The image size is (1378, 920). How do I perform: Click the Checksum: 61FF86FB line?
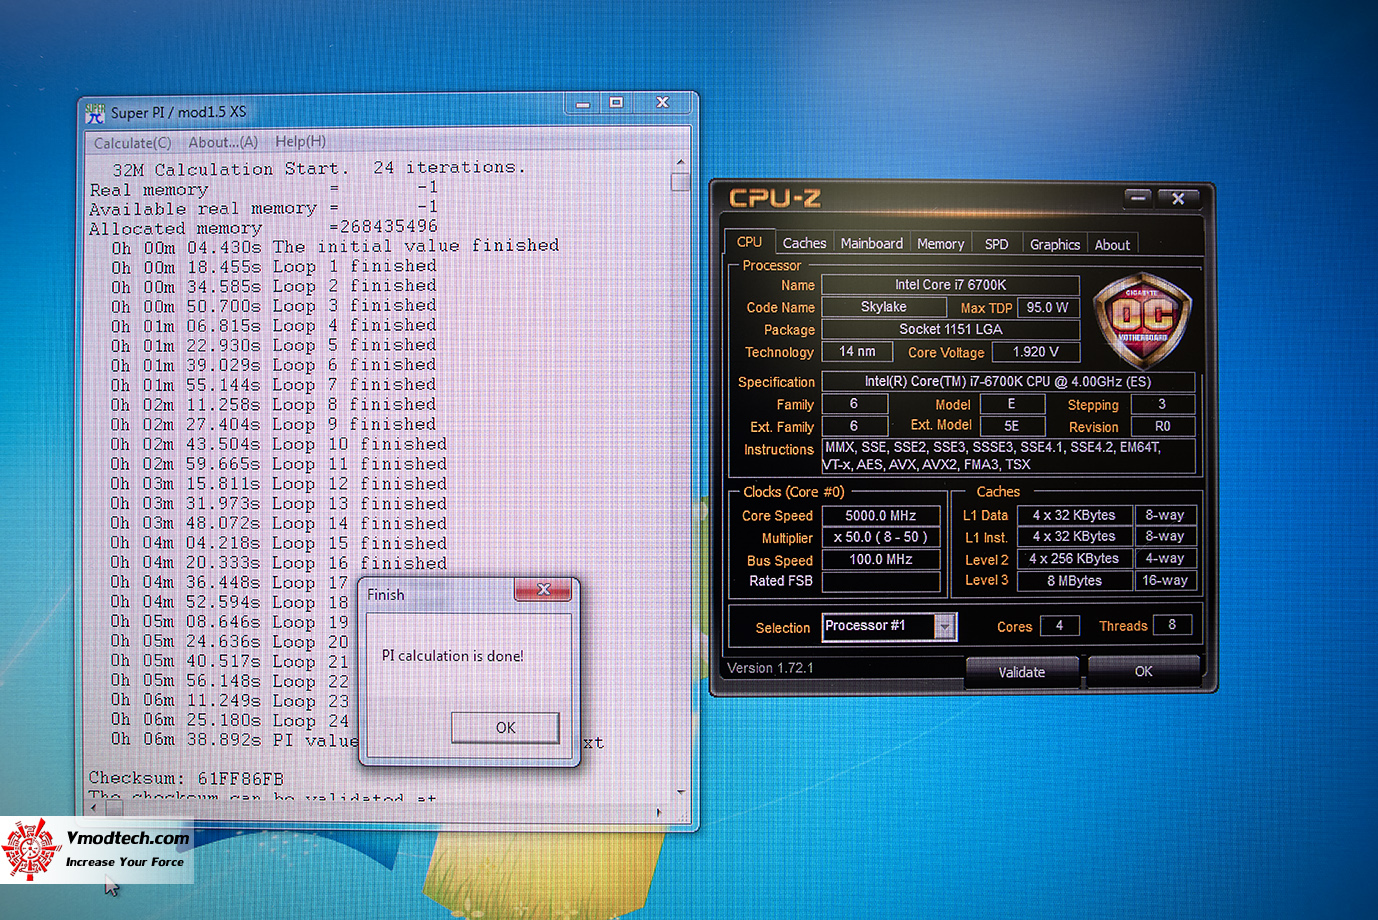[186, 778]
